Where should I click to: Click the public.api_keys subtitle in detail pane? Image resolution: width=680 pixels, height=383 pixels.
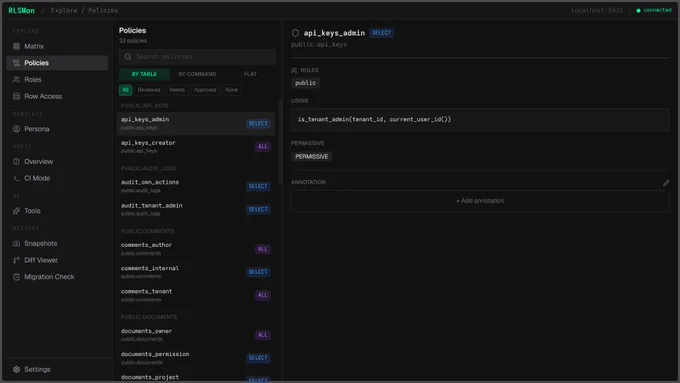pos(319,44)
